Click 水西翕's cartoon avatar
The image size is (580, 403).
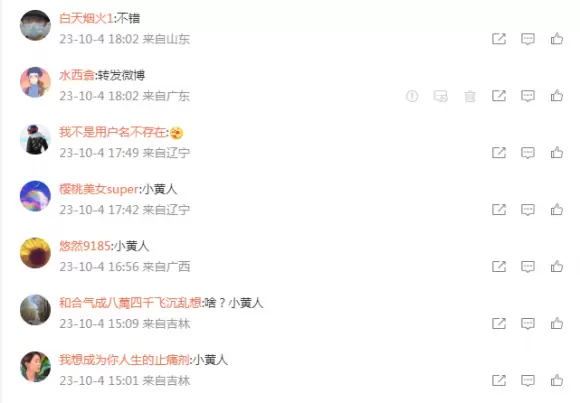[35, 82]
